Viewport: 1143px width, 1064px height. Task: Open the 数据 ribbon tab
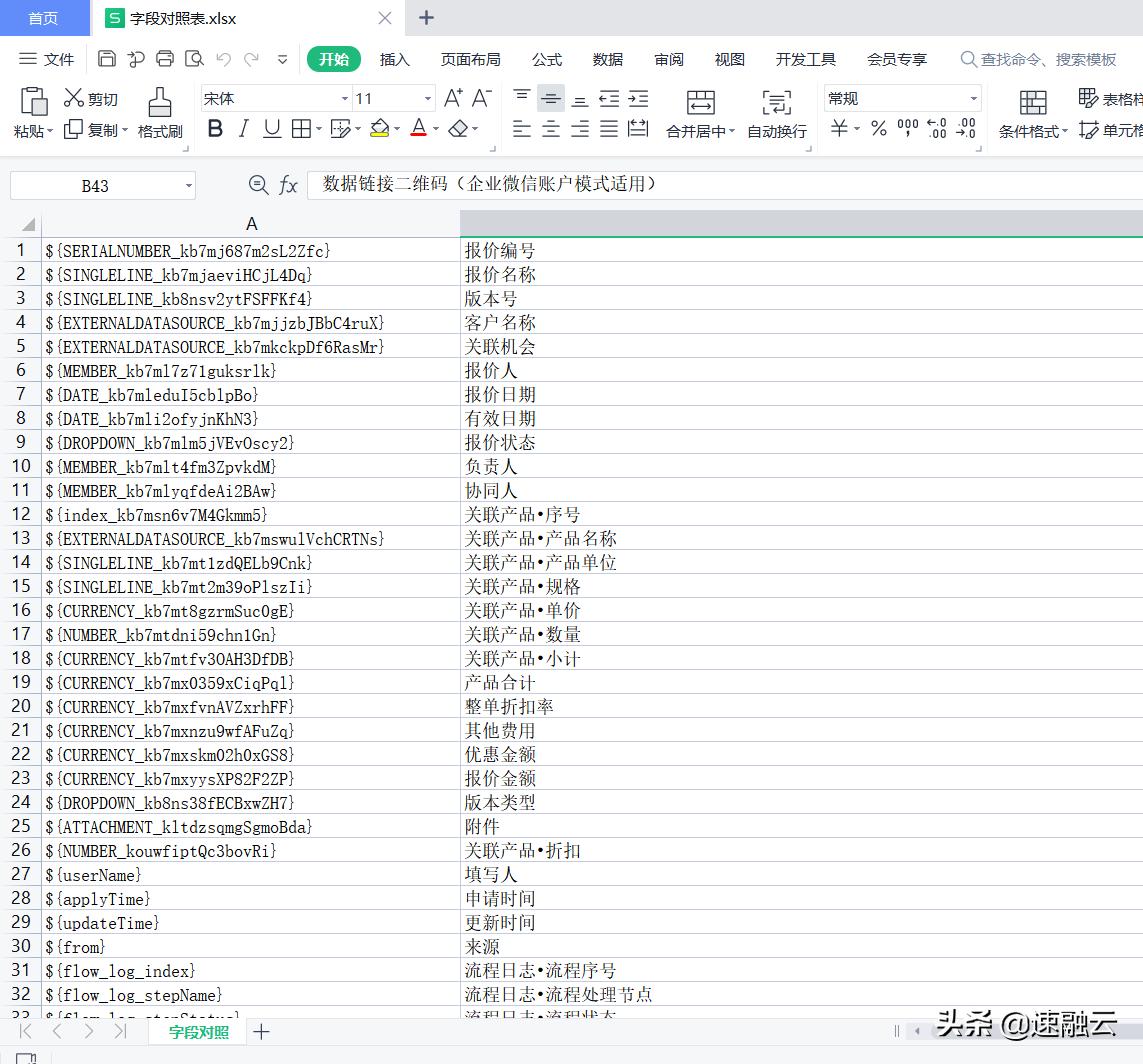[607, 59]
